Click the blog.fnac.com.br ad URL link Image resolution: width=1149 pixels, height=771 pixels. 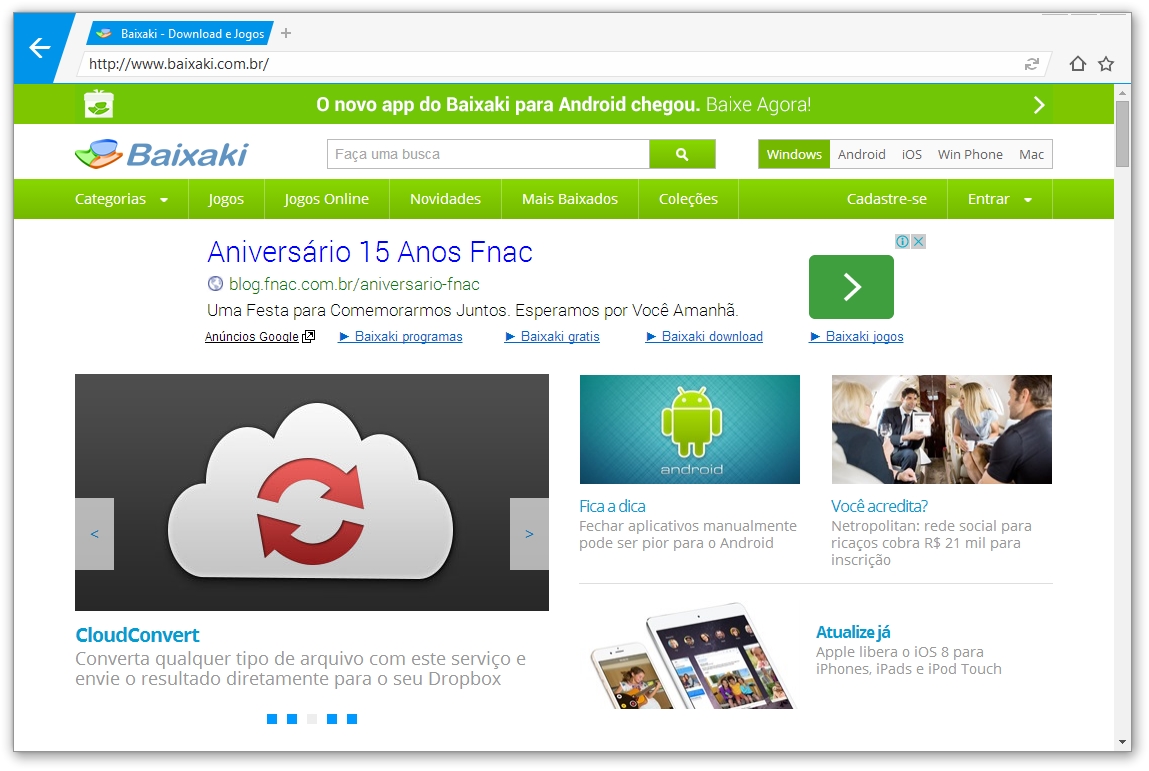[x=354, y=284]
